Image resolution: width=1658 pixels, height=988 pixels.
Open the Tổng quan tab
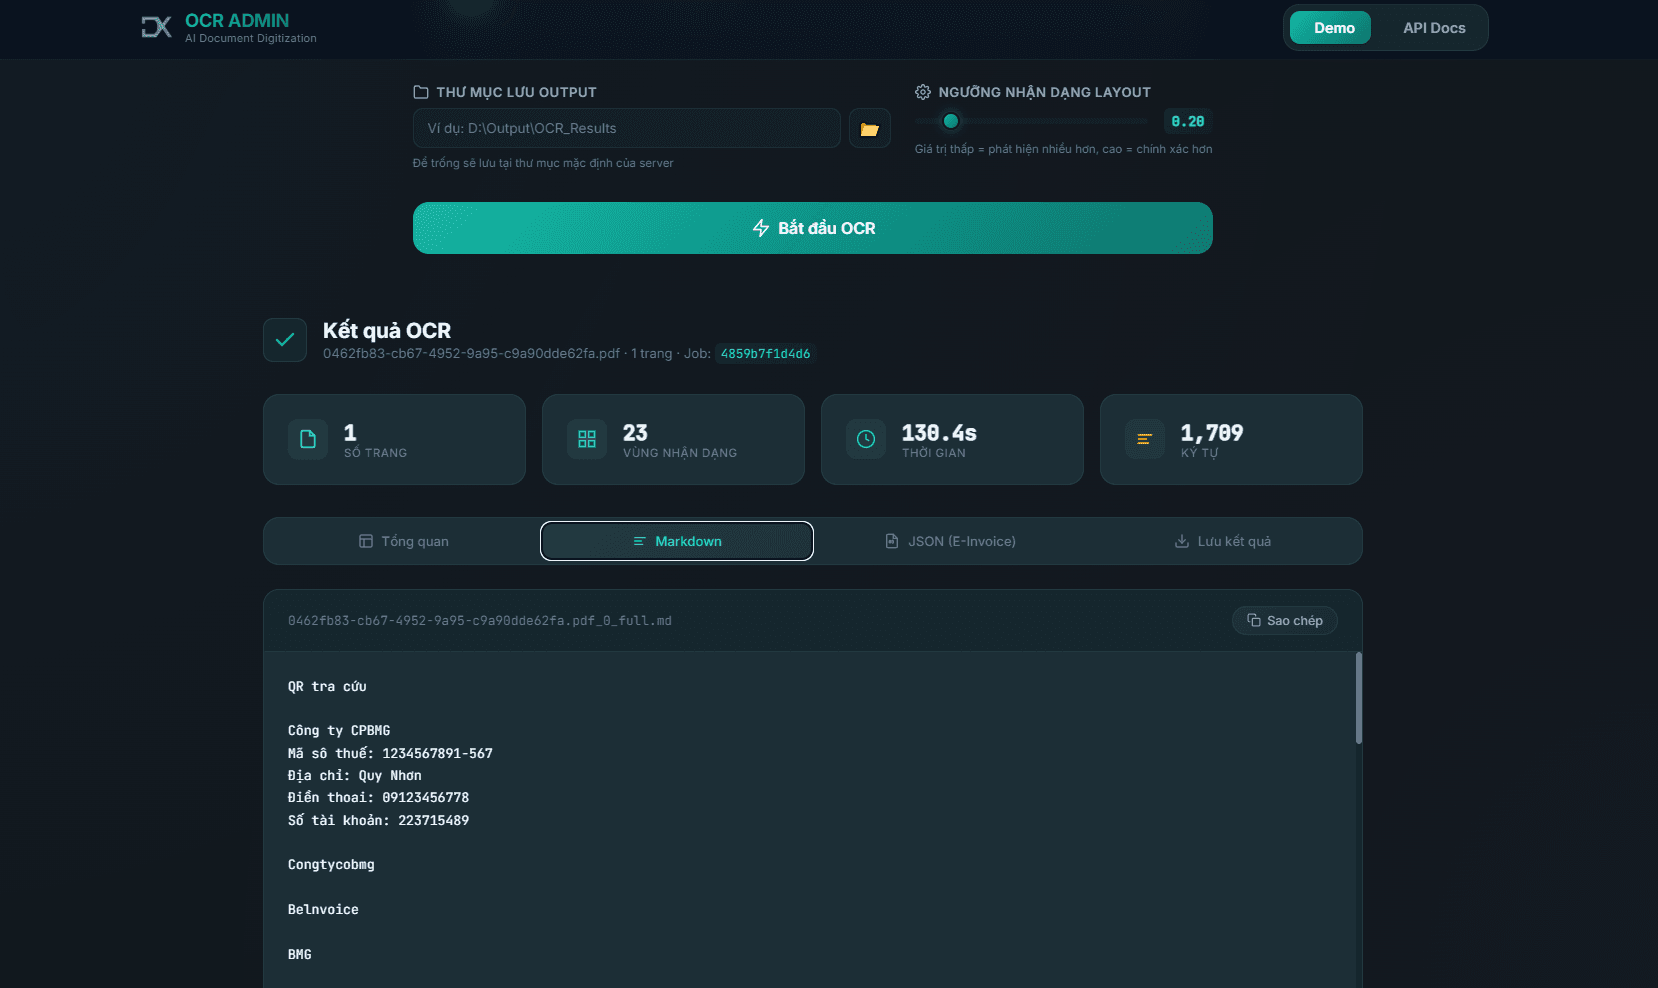pyautogui.click(x=404, y=541)
